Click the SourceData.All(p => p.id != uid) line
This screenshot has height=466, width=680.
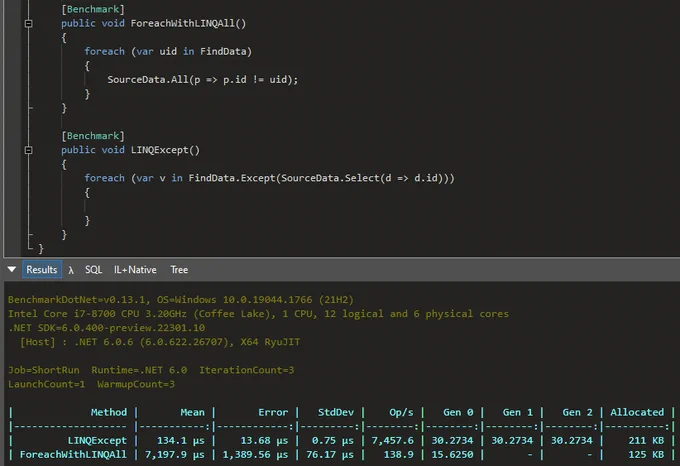[203, 79]
